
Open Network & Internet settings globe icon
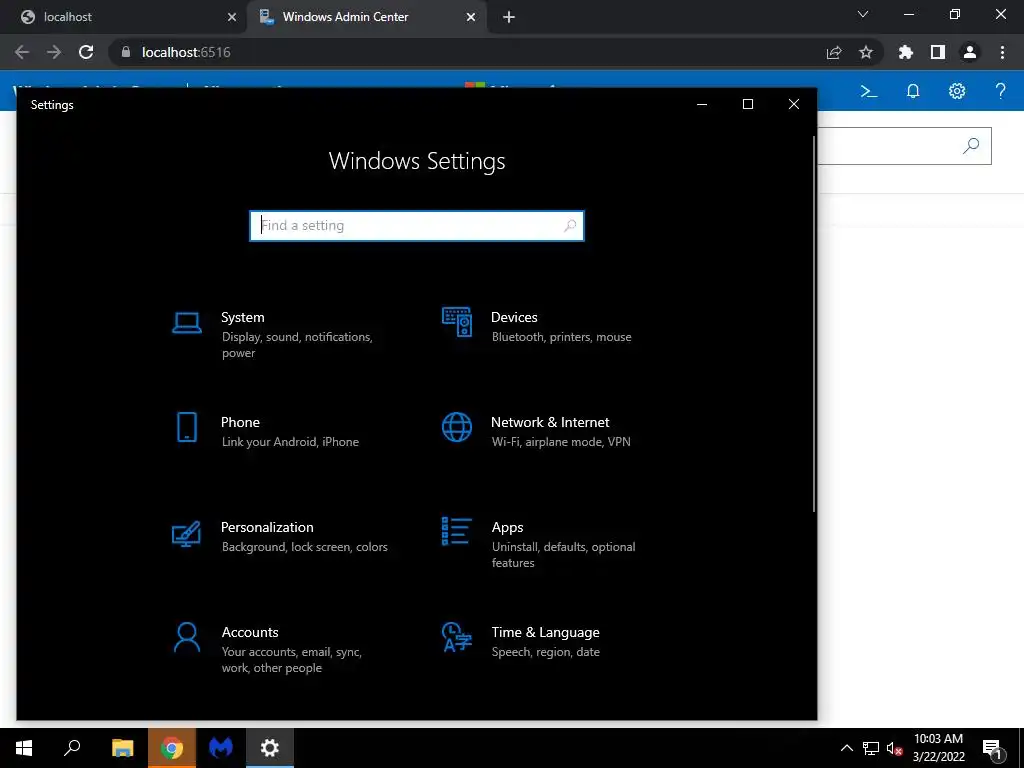point(456,427)
